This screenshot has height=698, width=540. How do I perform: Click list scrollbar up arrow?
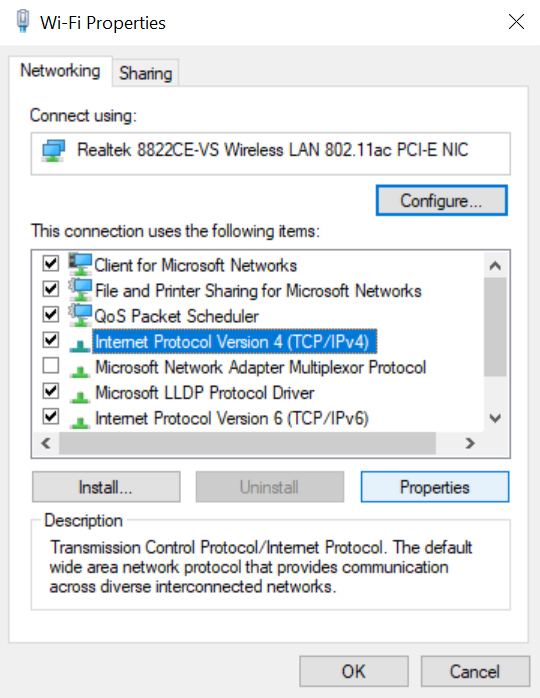pyautogui.click(x=495, y=266)
